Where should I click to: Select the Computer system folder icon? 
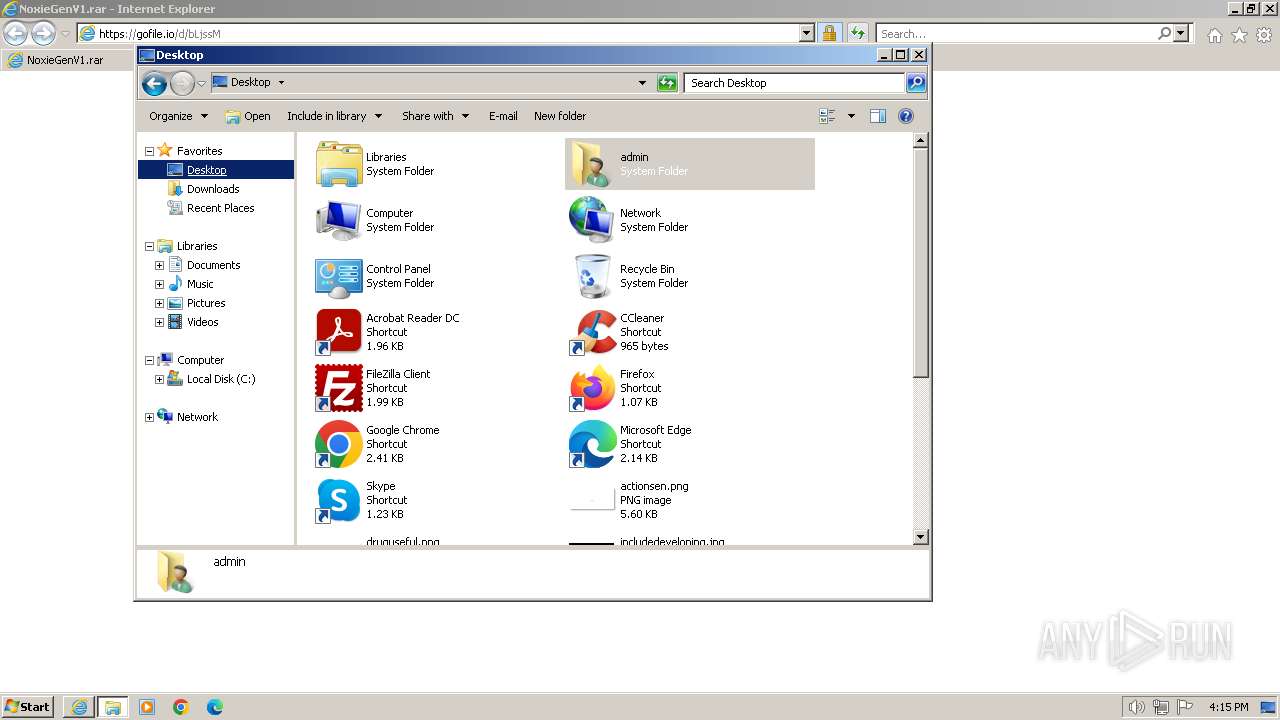(x=339, y=219)
